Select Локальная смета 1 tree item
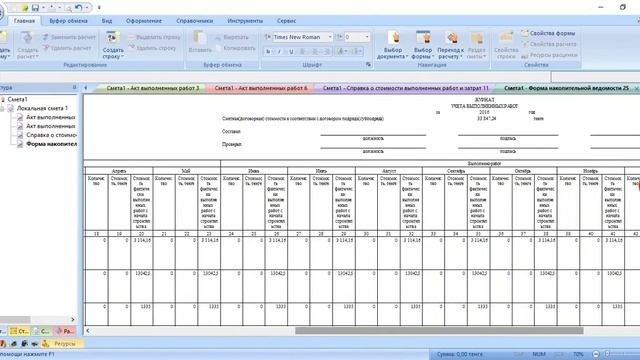 [42, 108]
